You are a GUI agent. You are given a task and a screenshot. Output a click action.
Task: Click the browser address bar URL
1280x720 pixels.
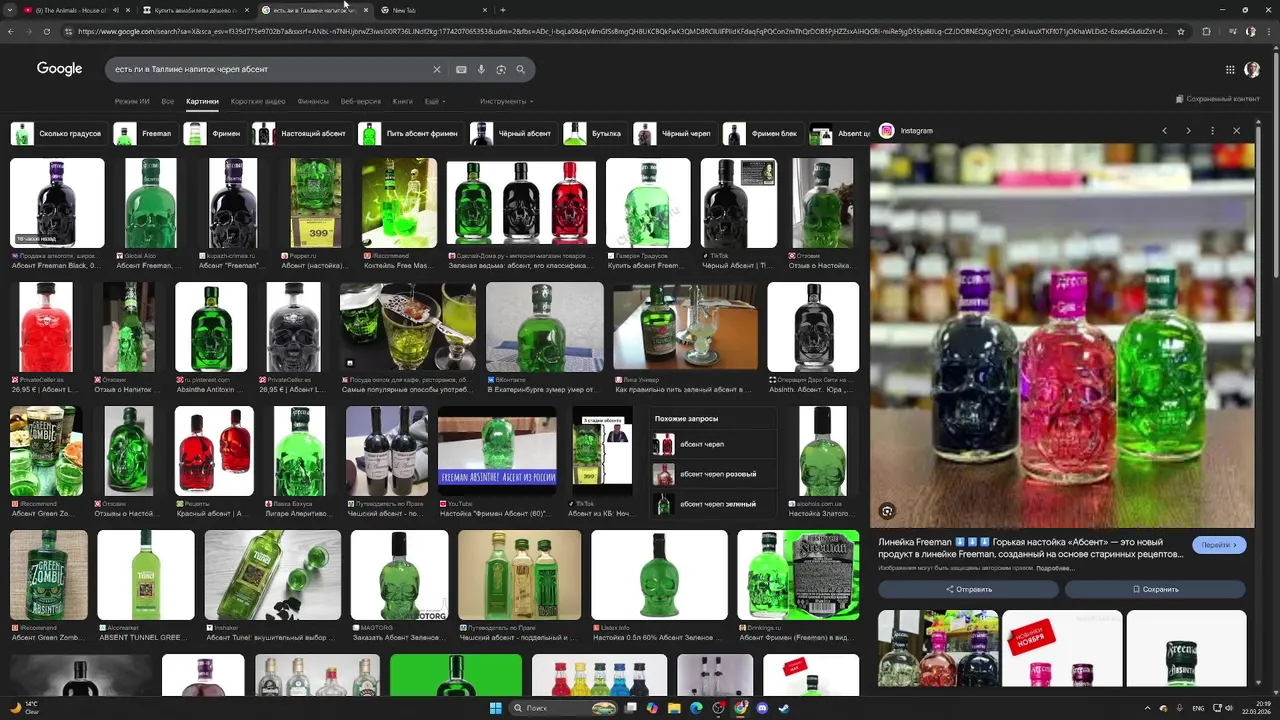(620, 31)
